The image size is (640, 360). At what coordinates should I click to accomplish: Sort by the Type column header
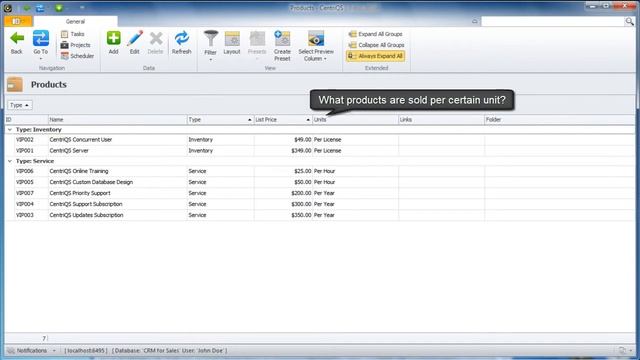(220, 120)
